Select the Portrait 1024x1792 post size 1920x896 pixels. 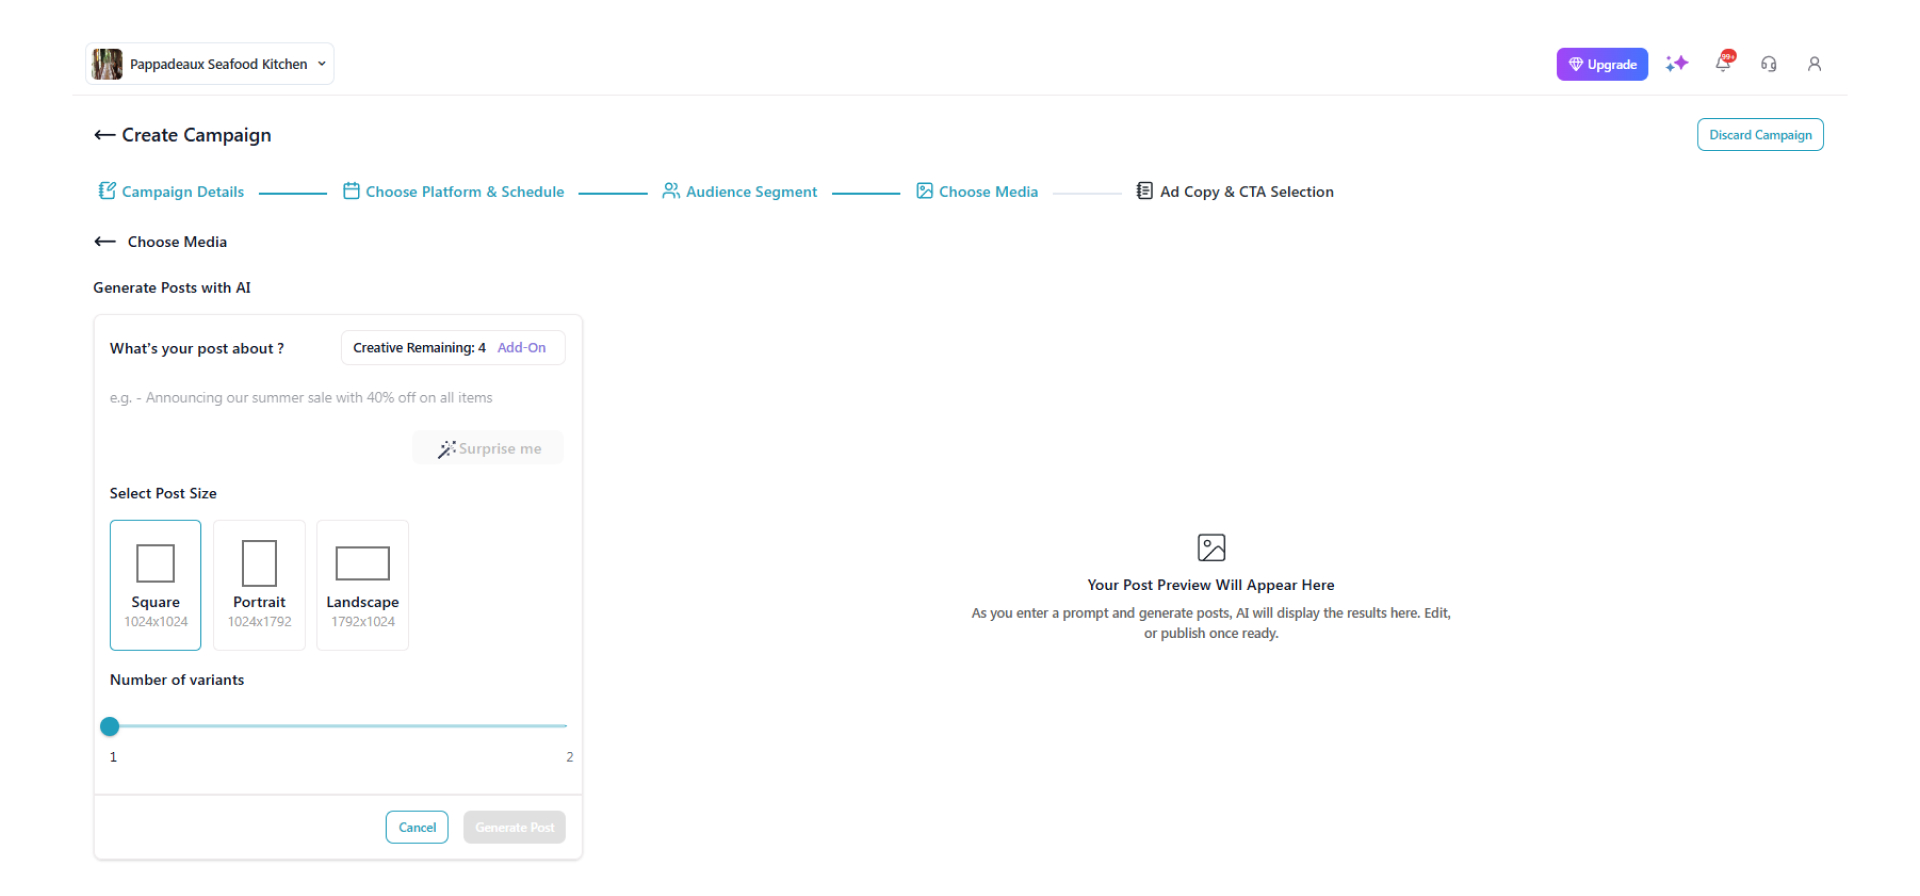[x=259, y=585]
